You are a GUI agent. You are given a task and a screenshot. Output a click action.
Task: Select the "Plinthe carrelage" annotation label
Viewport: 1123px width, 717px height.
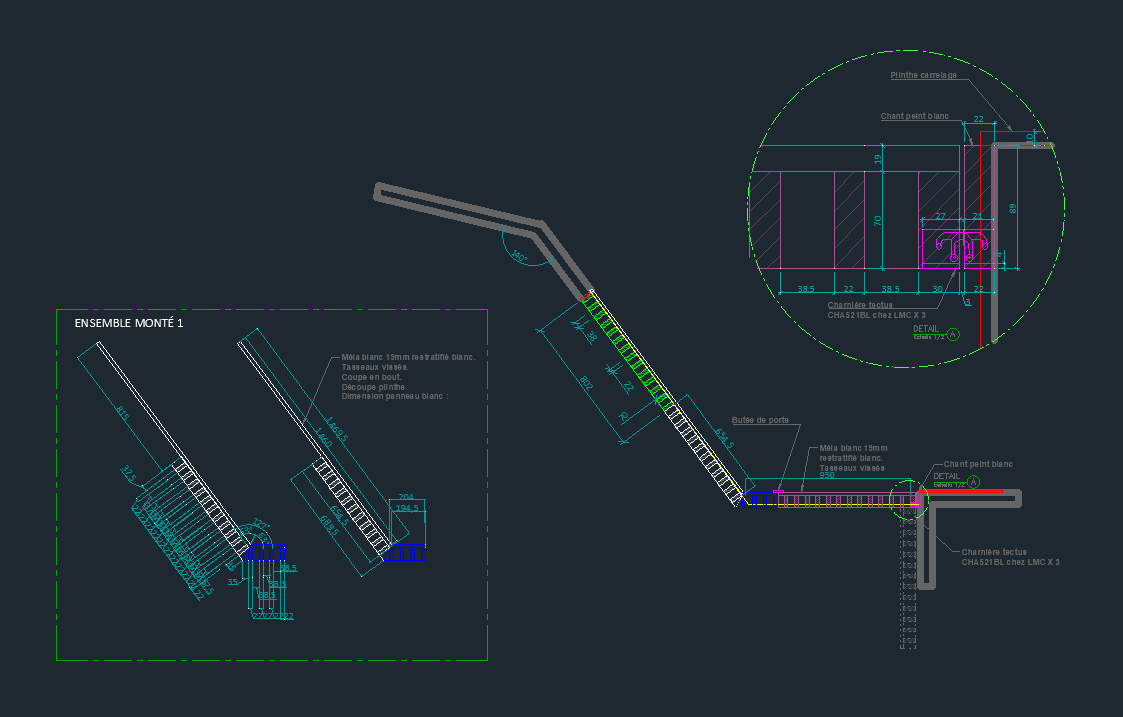click(923, 75)
